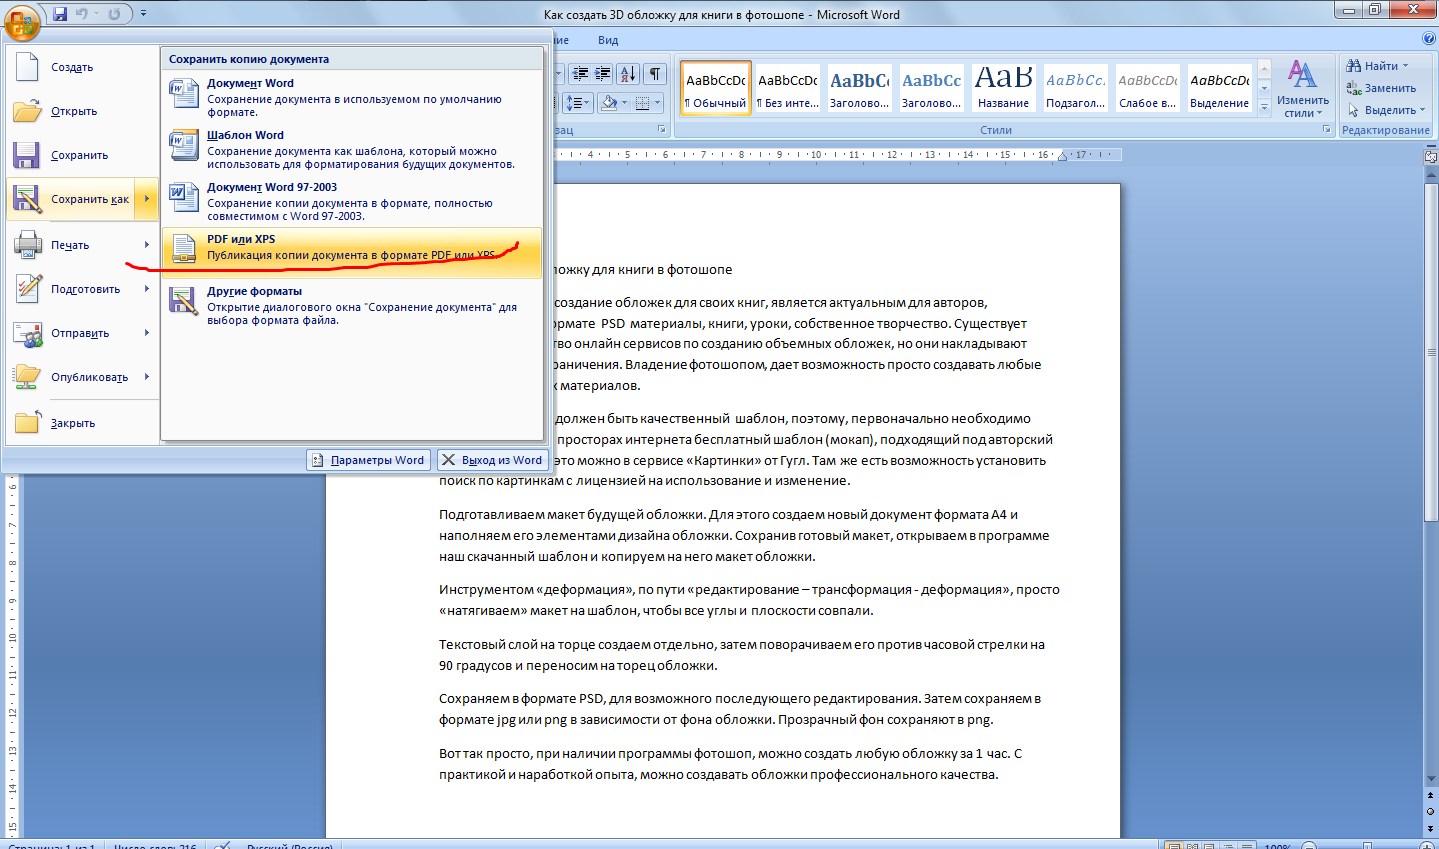Click the Шаблон Word save option

[x=352, y=149]
